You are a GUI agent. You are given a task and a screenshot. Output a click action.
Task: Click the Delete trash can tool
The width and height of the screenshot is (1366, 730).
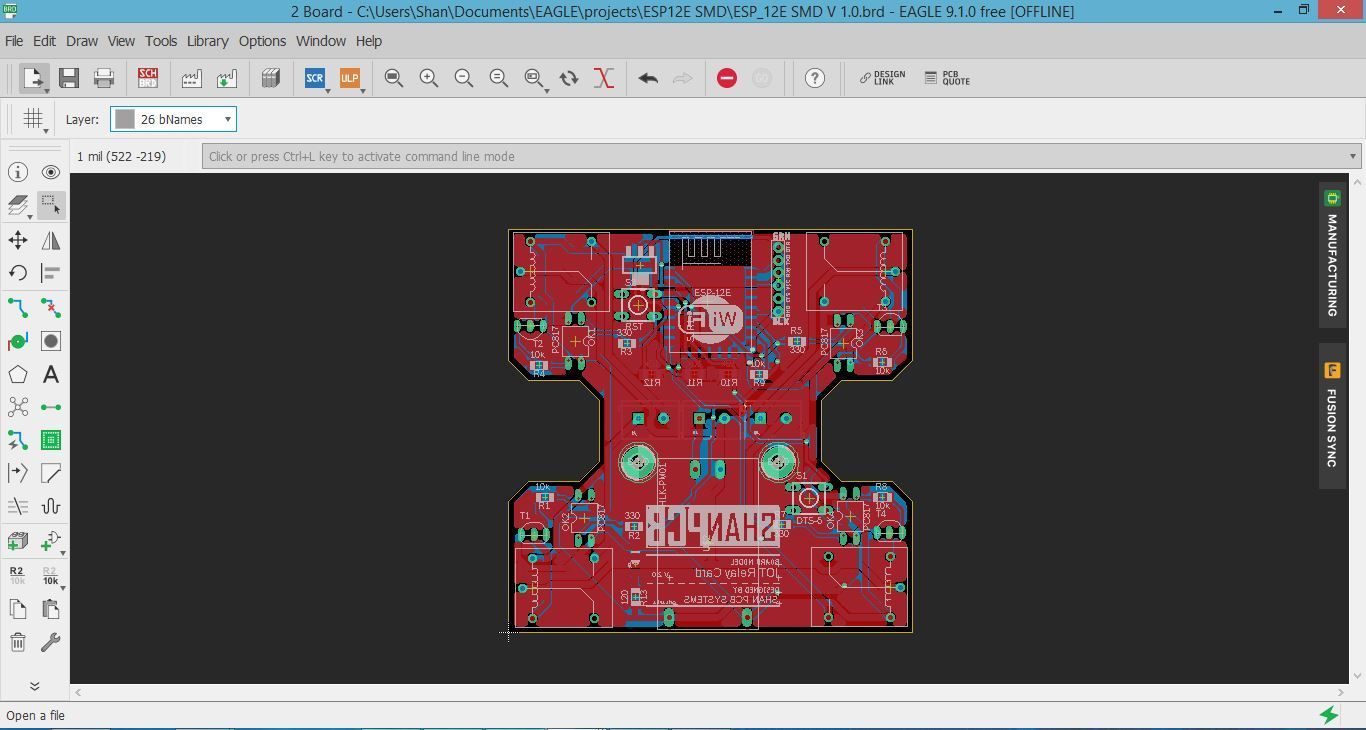click(x=18, y=642)
